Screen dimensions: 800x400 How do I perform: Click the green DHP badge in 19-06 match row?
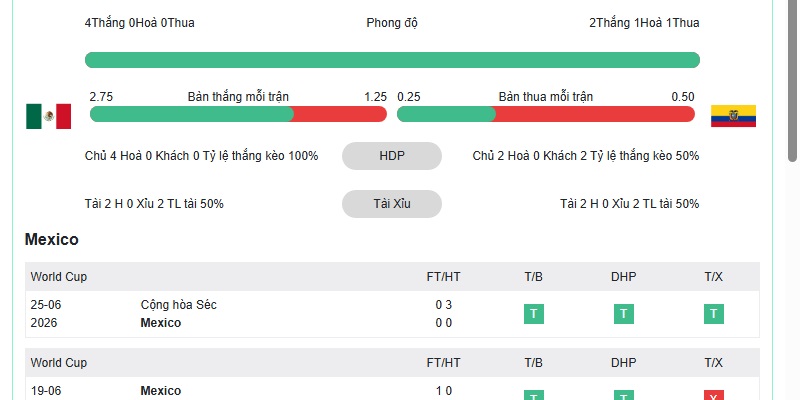coord(623,395)
